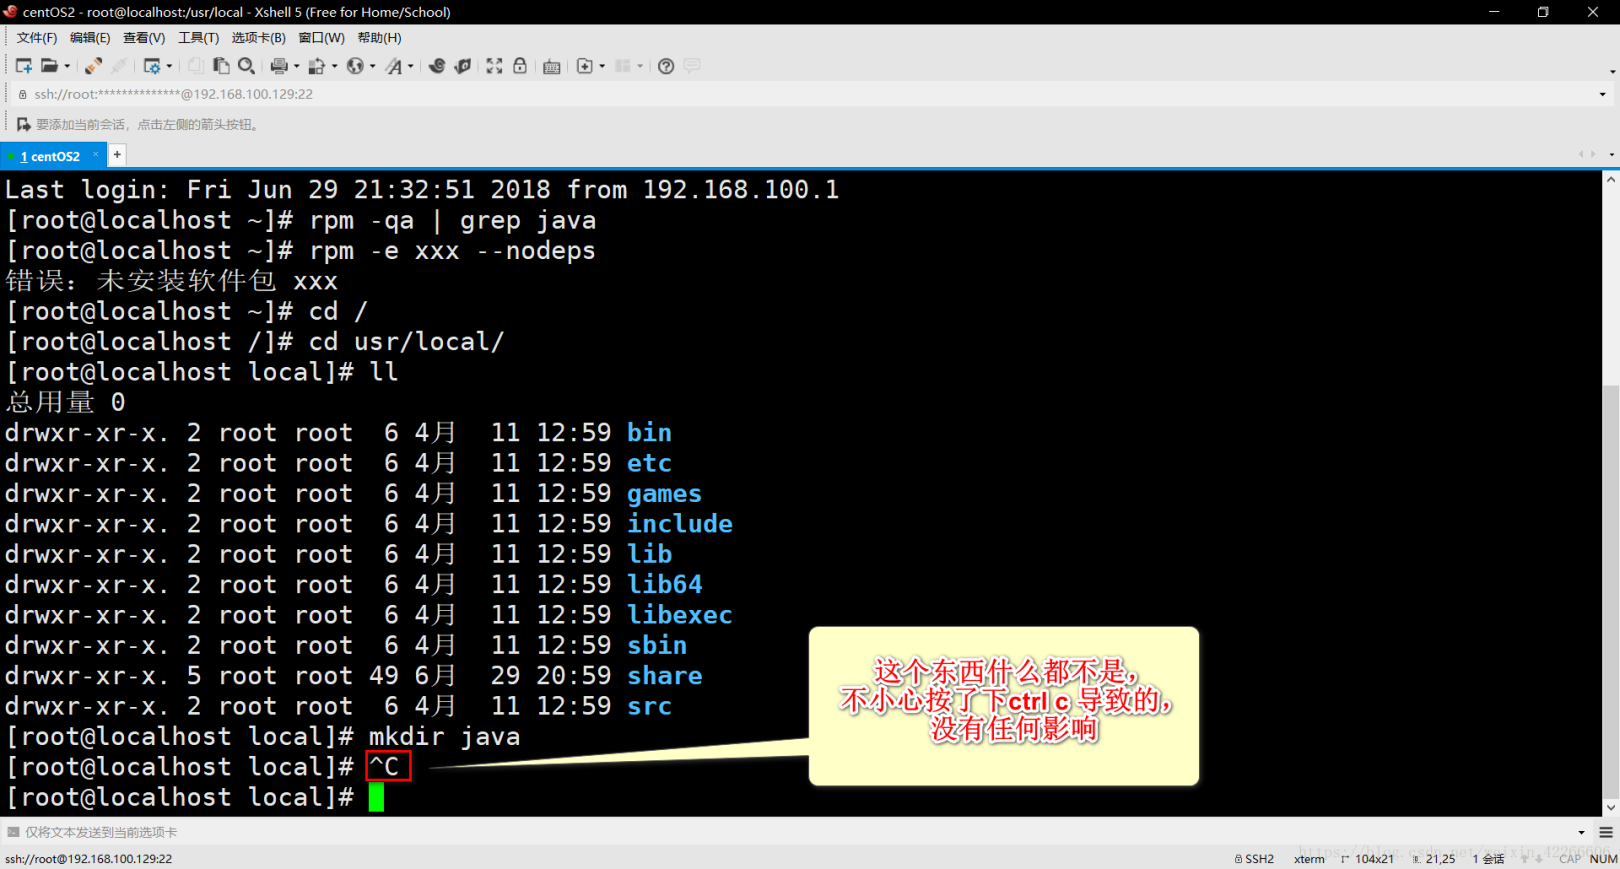Open the 查看(V) menu

[x=144, y=38]
